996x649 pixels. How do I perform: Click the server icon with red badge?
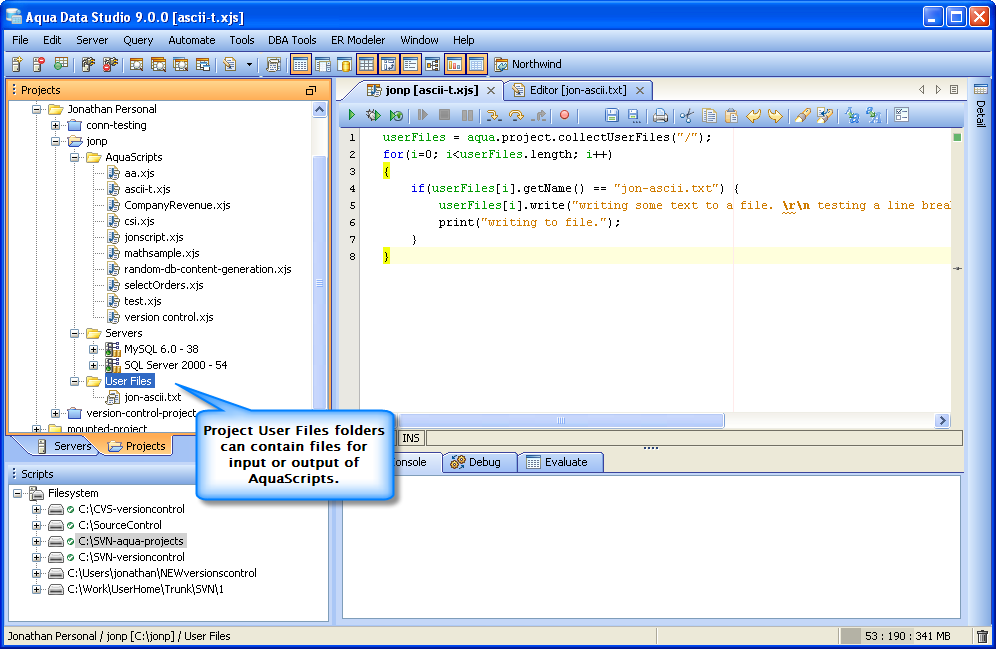(x=39, y=64)
